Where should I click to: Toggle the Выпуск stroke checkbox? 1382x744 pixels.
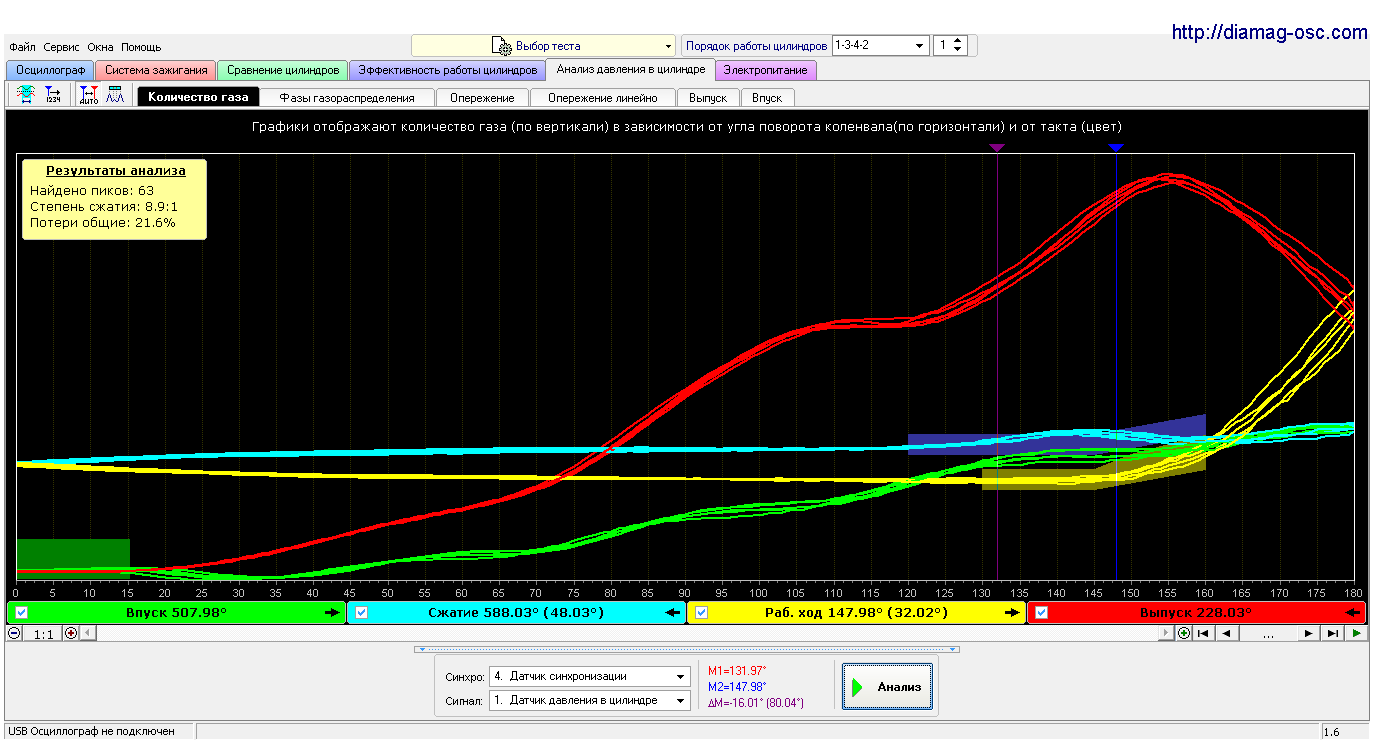(x=1041, y=613)
